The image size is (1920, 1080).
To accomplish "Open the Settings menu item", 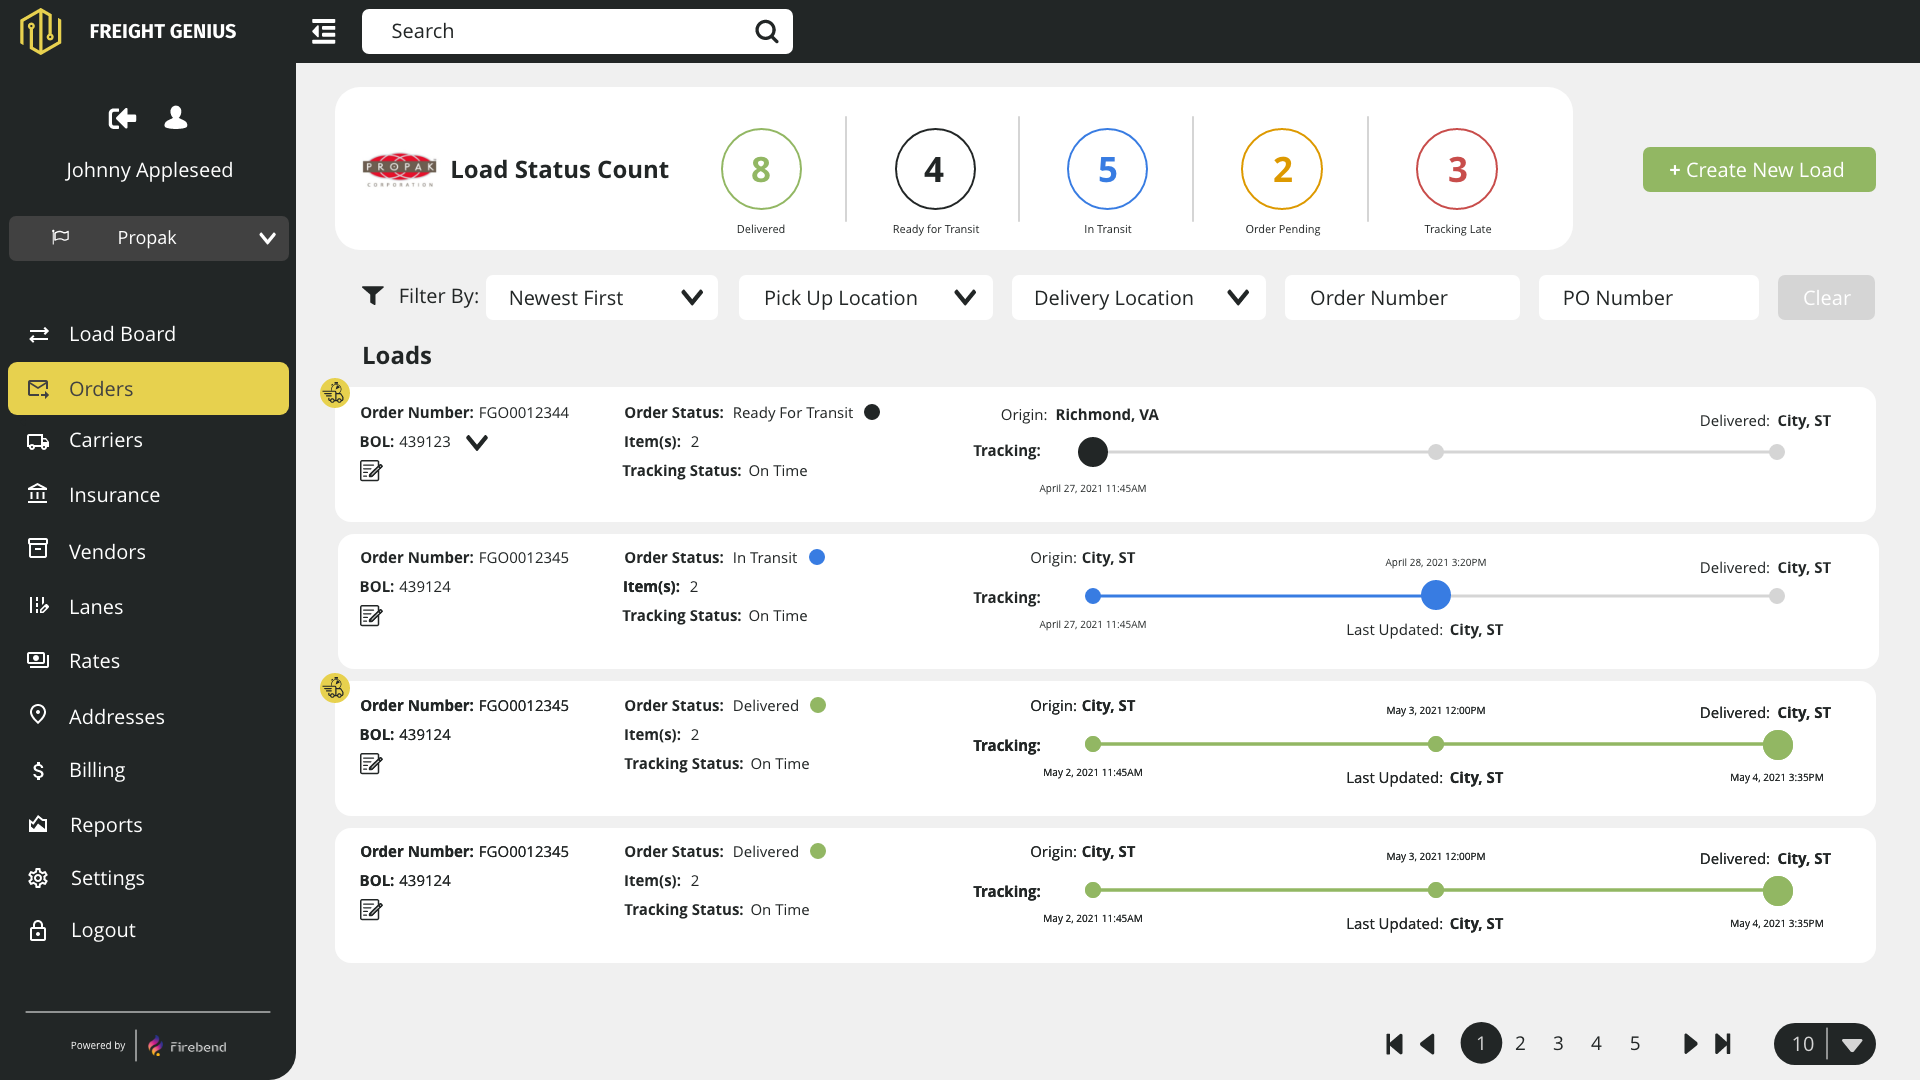I will click(108, 877).
